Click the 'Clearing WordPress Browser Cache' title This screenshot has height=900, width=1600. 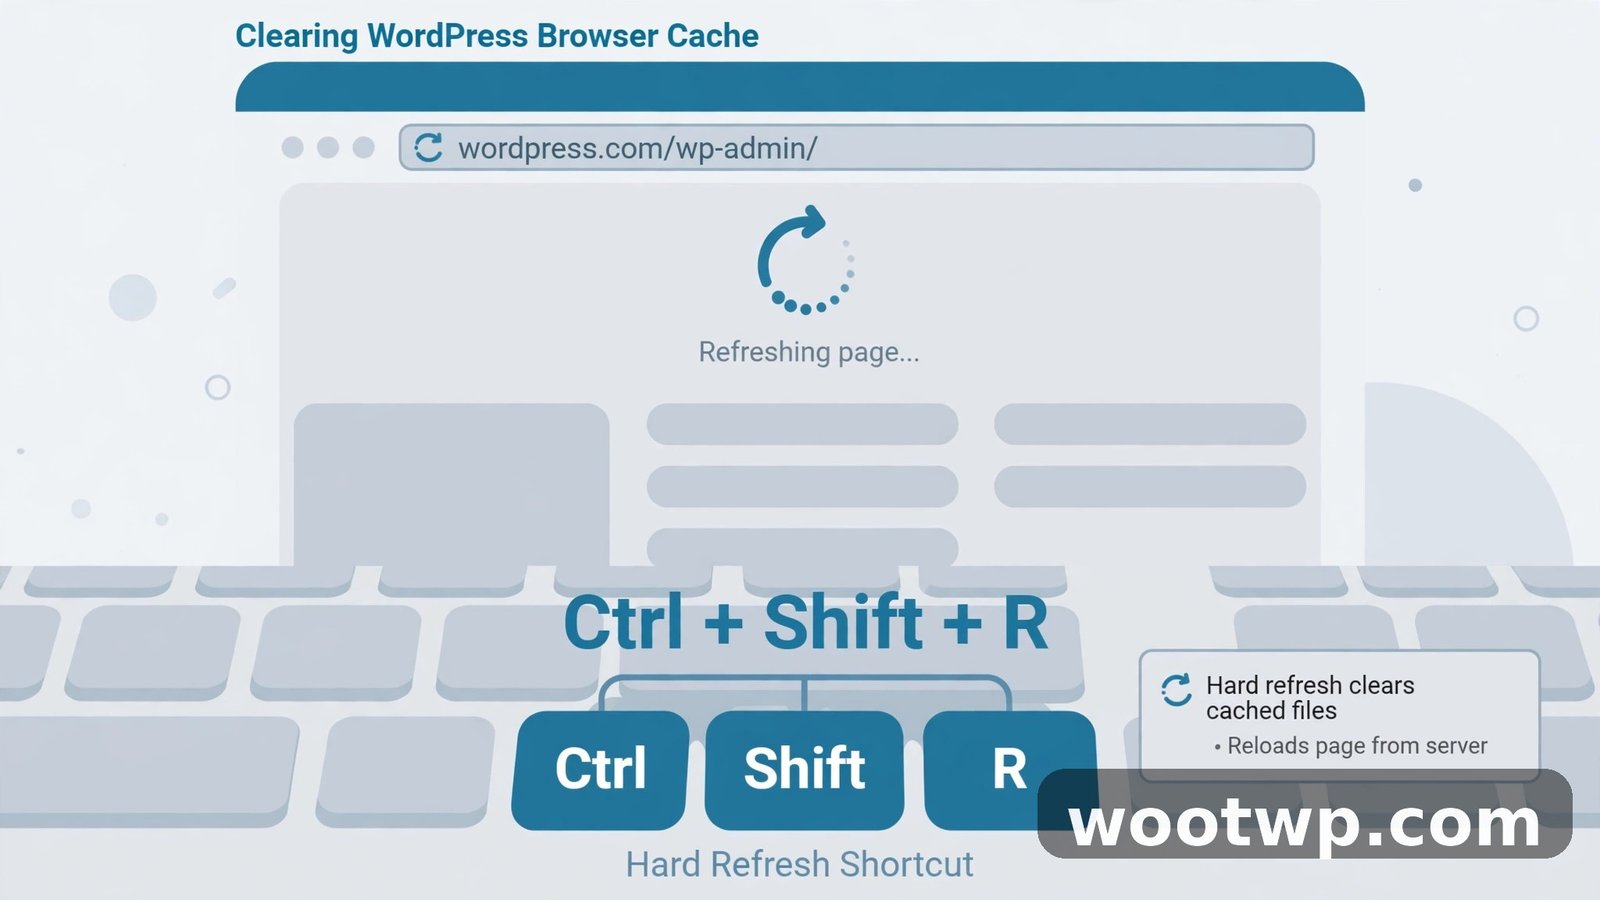497,36
